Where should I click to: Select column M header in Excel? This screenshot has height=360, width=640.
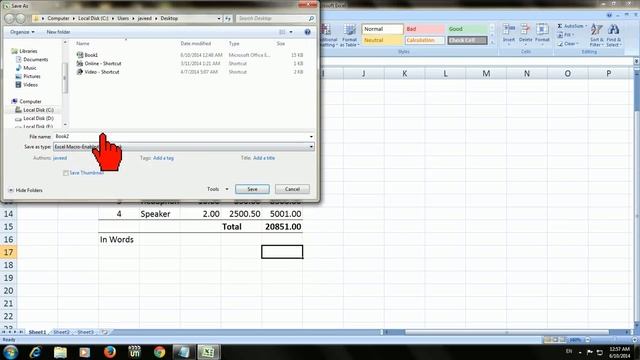coord(486,73)
